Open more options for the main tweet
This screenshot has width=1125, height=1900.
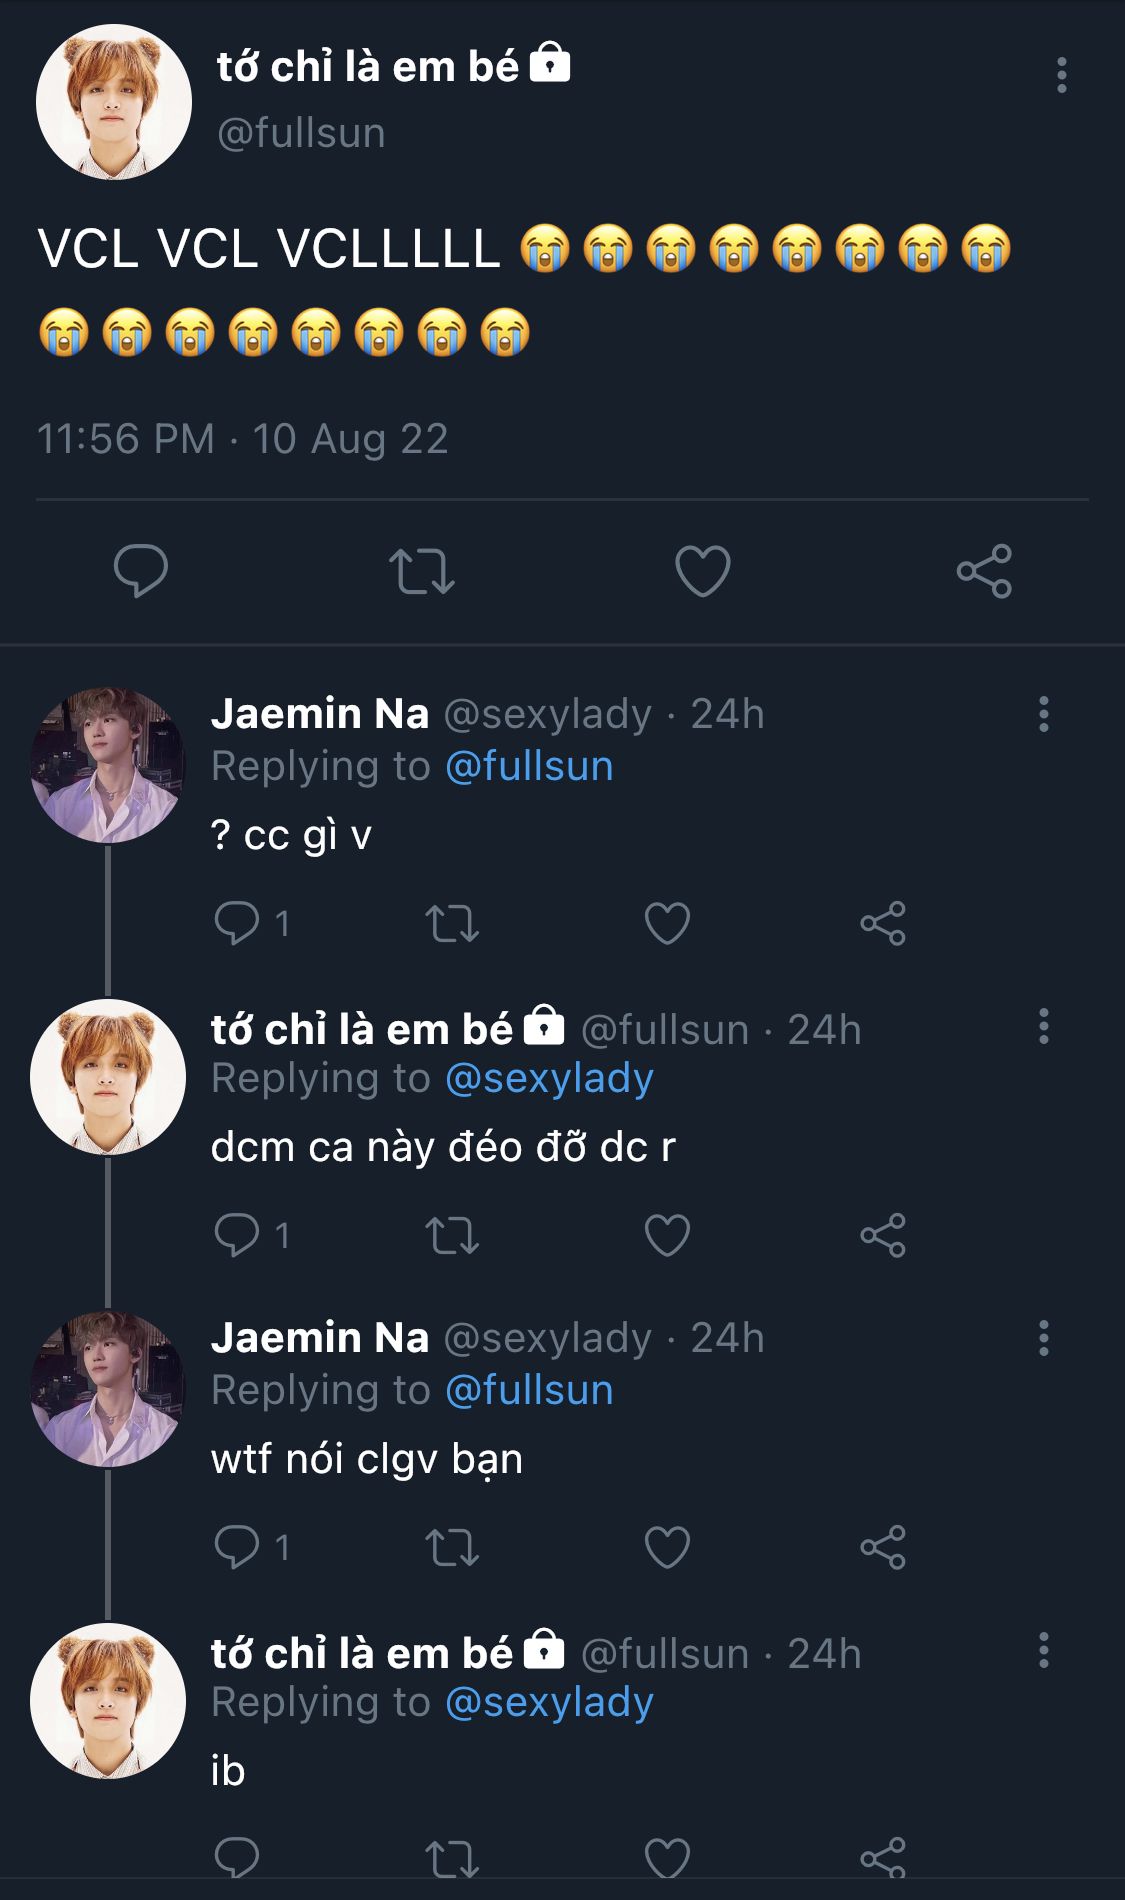coord(1061,76)
